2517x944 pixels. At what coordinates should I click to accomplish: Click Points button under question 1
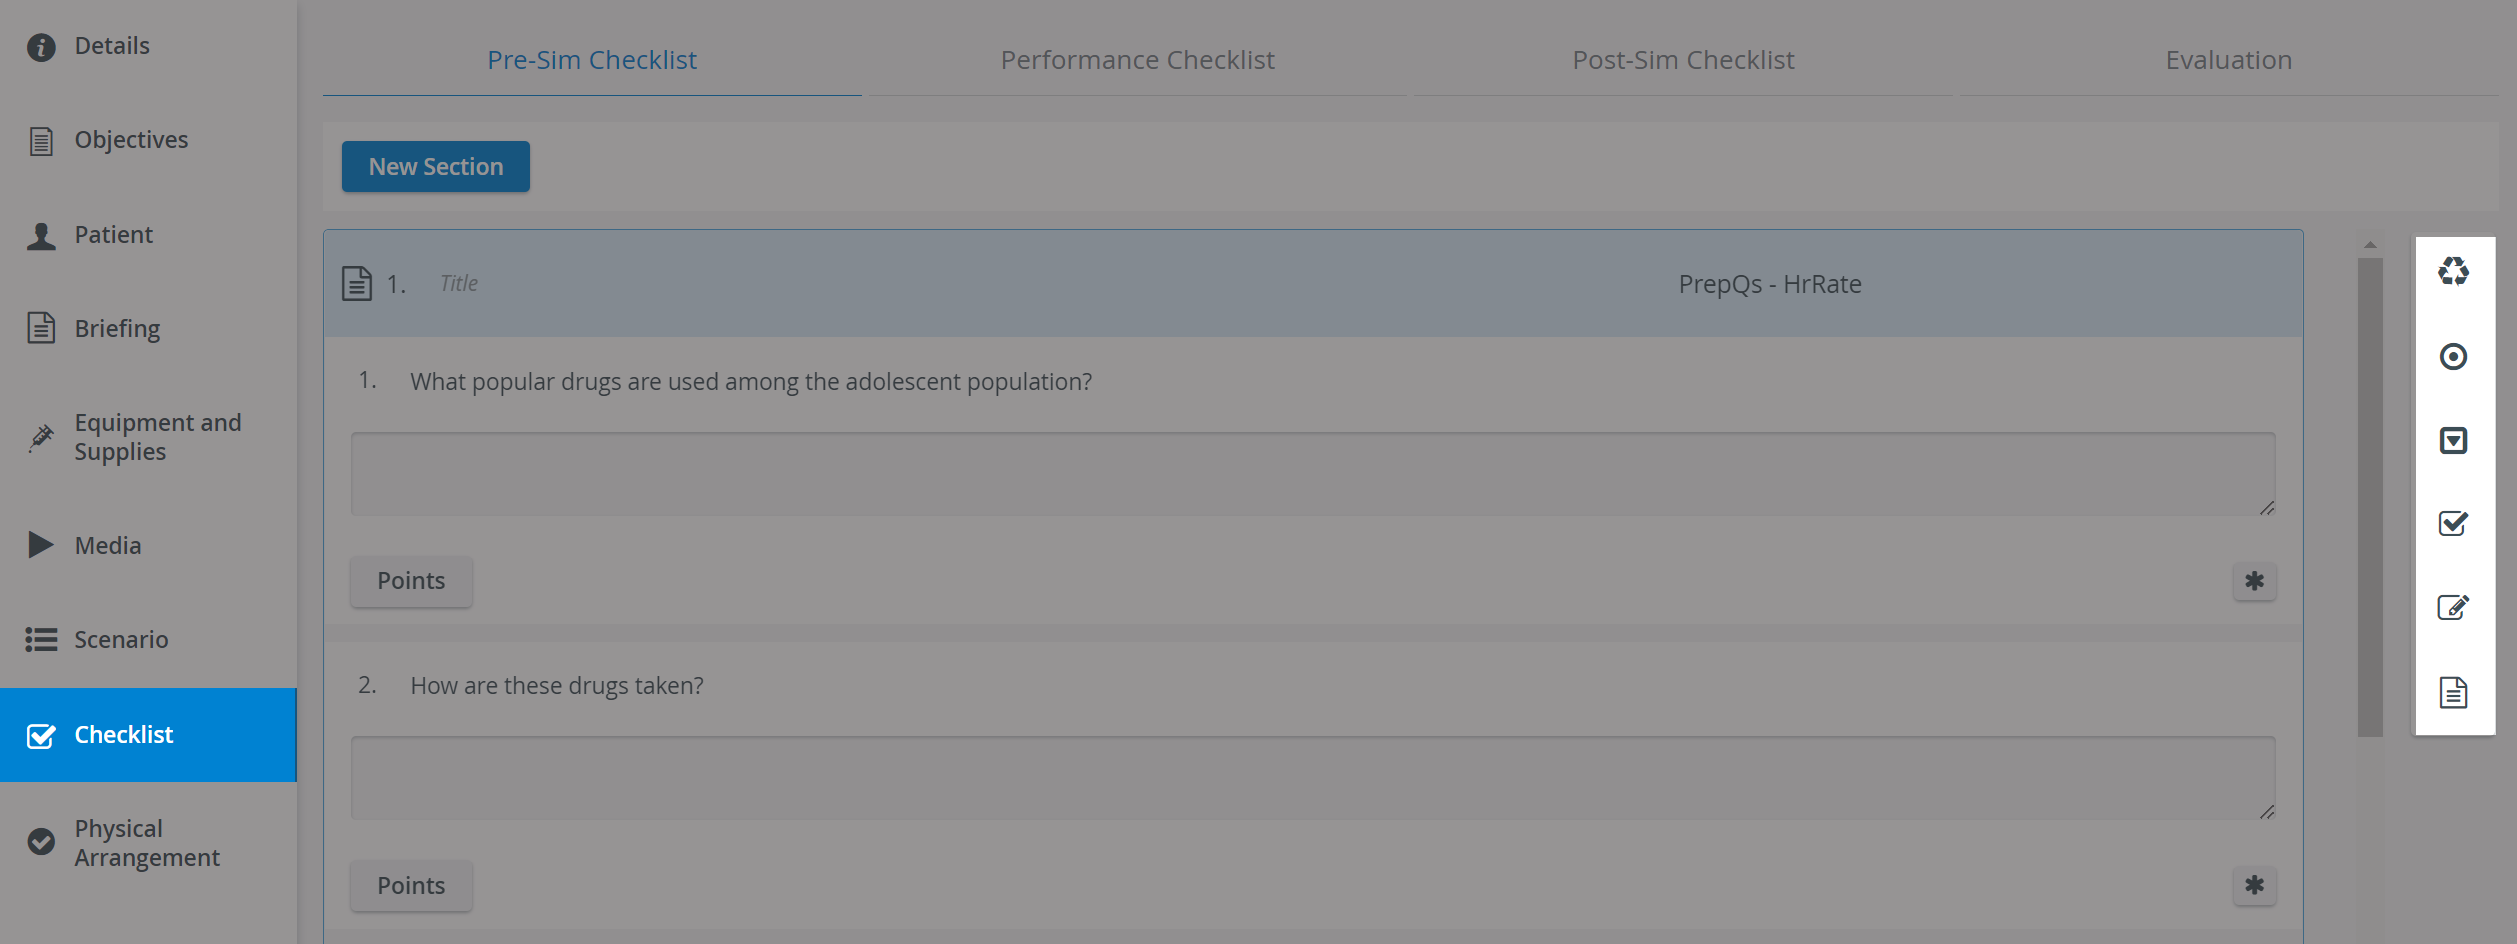(411, 581)
